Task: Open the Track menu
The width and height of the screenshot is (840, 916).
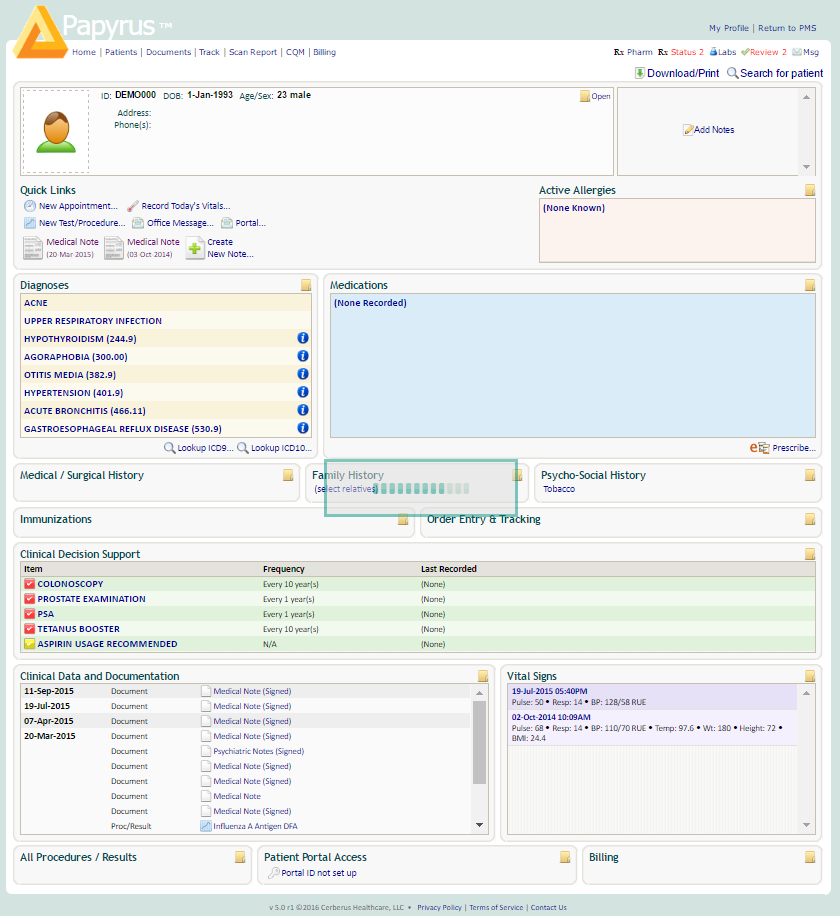Action: (209, 52)
